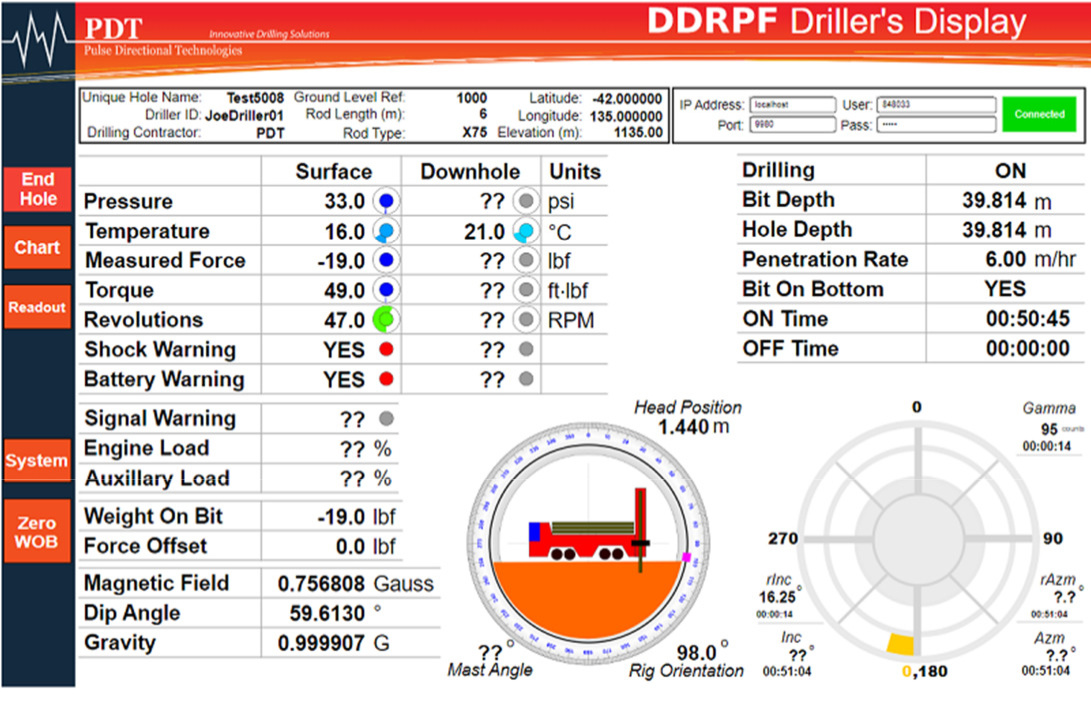The width and height of the screenshot is (1091, 718).
Task: Click the Gravity value 0.999907
Action: click(321, 644)
